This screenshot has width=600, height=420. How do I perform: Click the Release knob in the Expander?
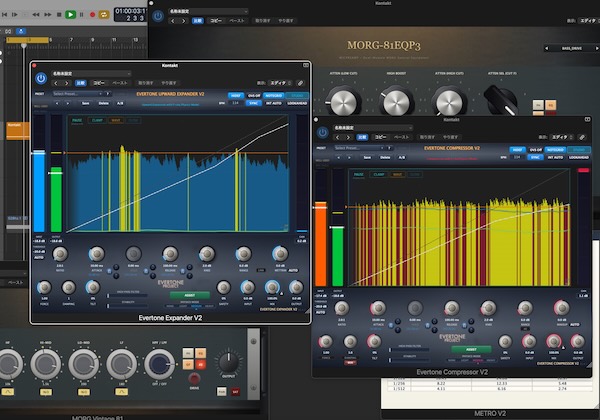click(x=170, y=254)
